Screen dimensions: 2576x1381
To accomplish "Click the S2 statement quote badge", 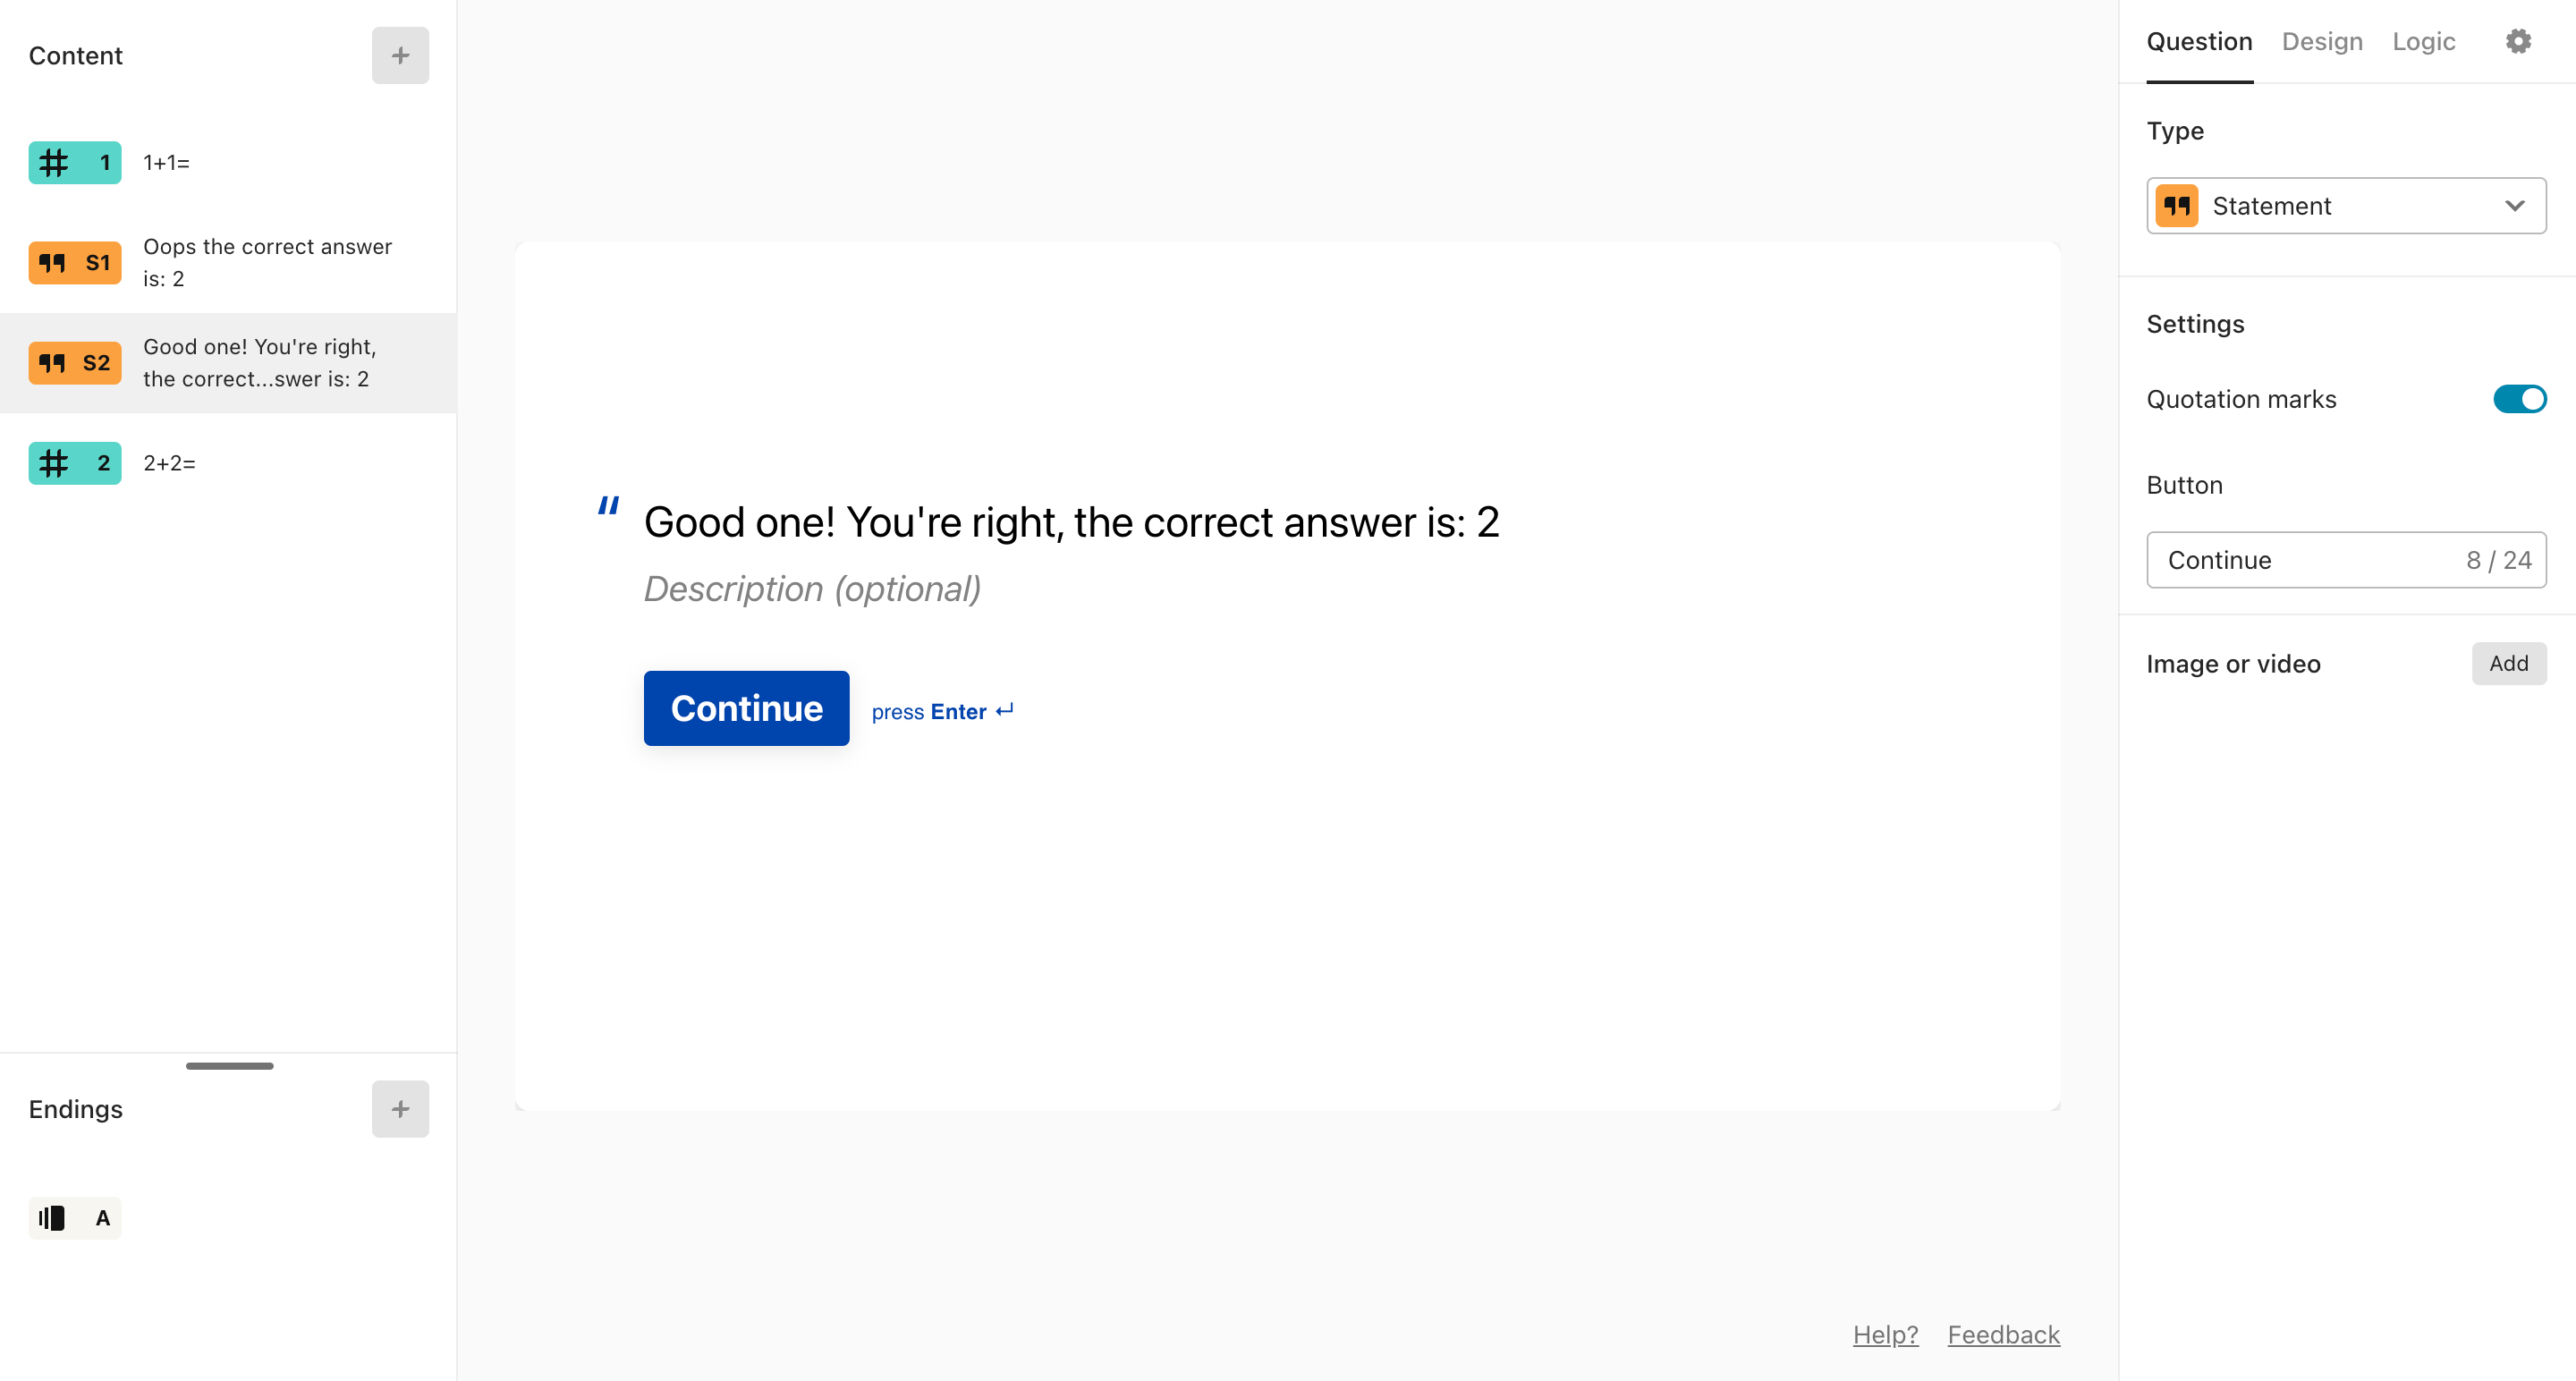I will (x=75, y=362).
